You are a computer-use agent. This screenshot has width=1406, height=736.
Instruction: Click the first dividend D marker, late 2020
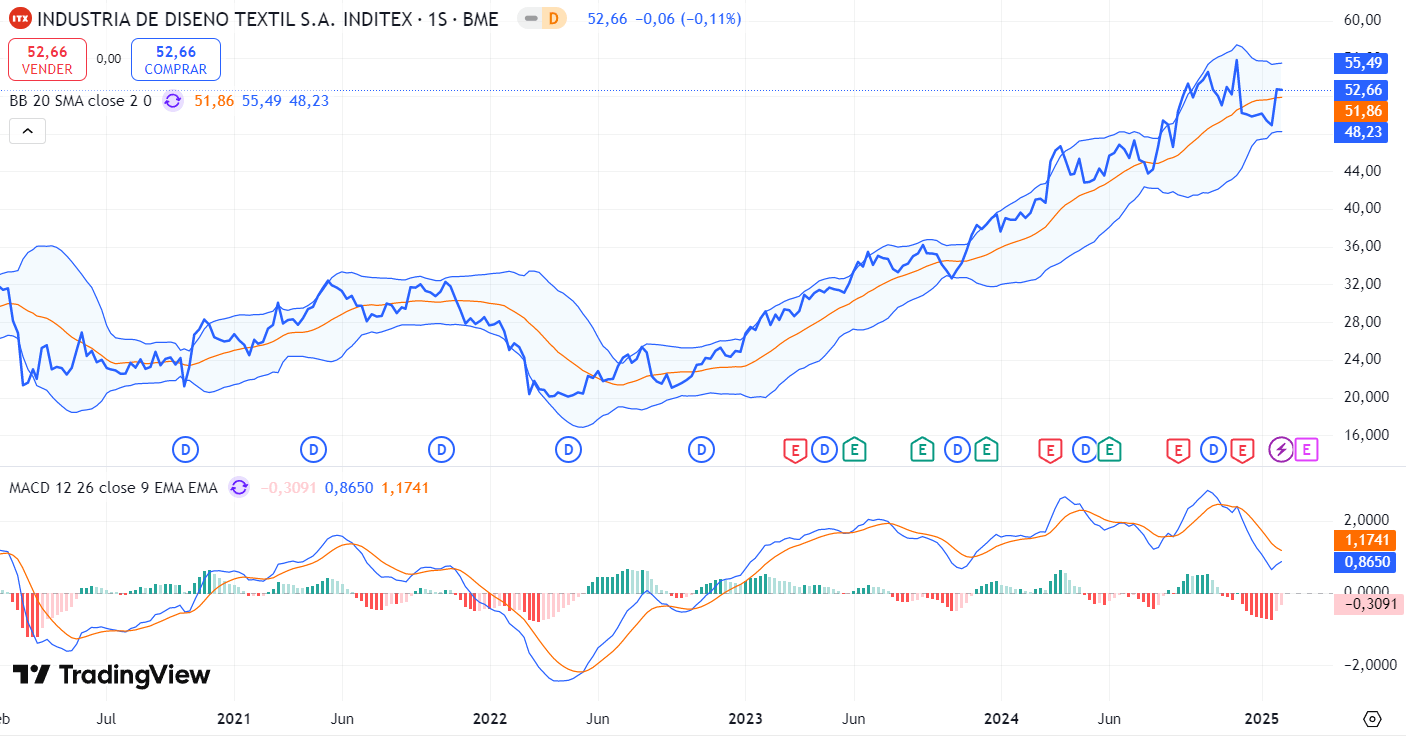coord(186,450)
